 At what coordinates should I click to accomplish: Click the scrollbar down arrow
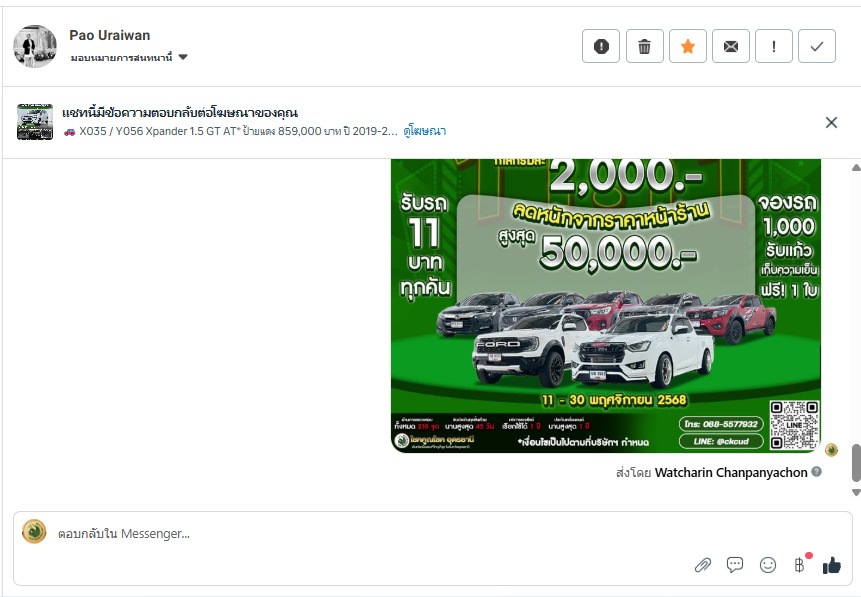click(x=856, y=493)
